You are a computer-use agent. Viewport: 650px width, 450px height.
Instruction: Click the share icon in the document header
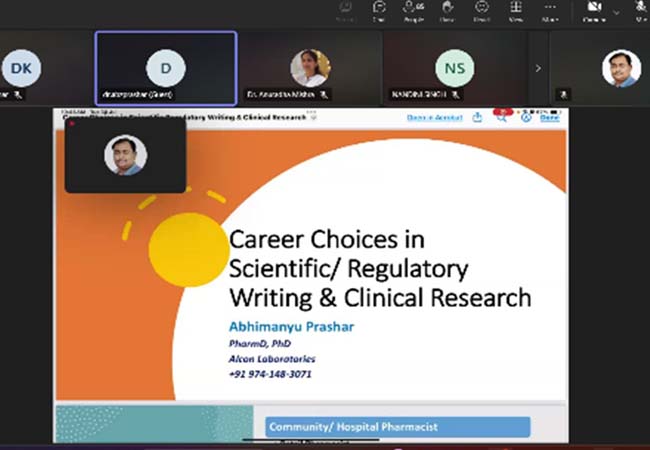(x=477, y=118)
